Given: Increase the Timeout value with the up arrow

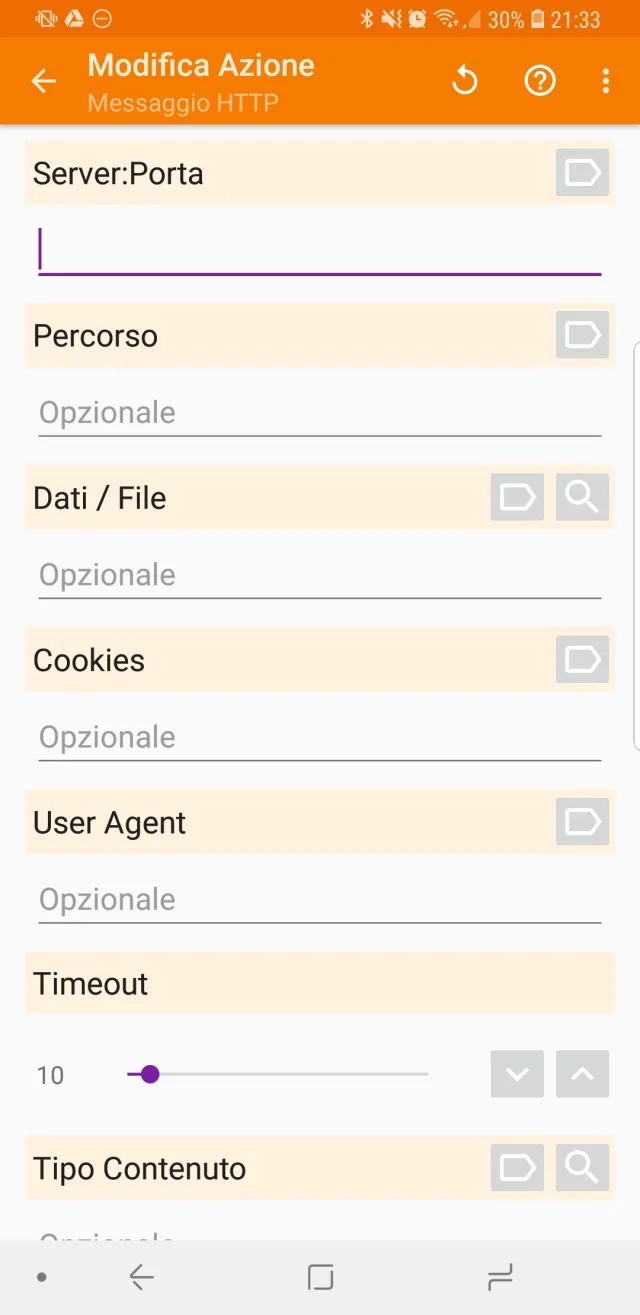Looking at the screenshot, I should (581, 1074).
